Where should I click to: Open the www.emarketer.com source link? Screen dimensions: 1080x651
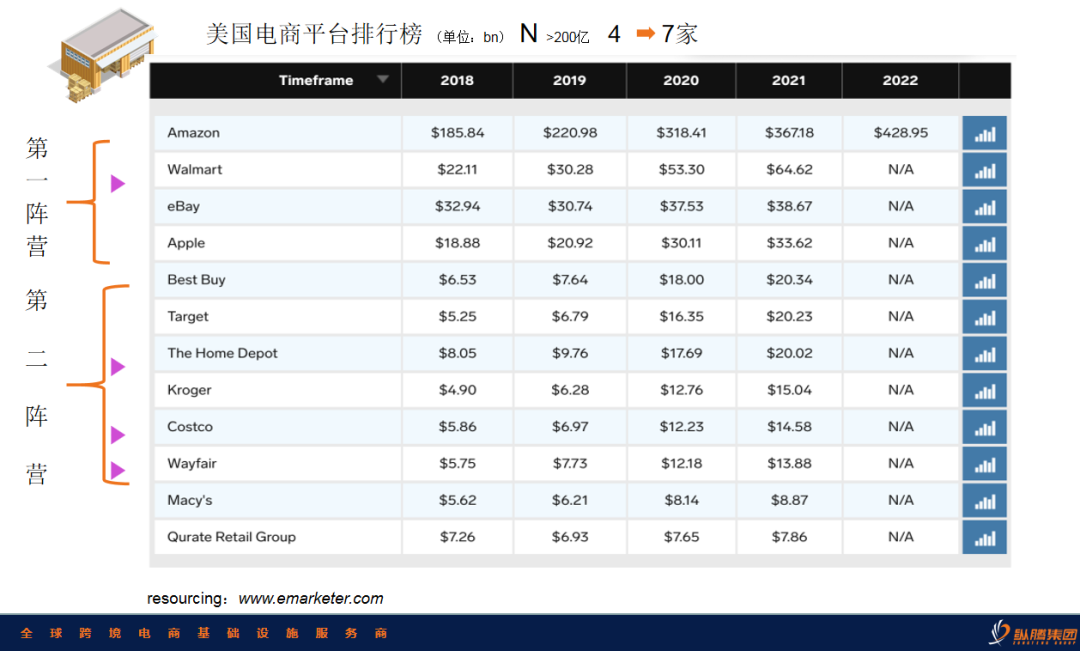311,598
